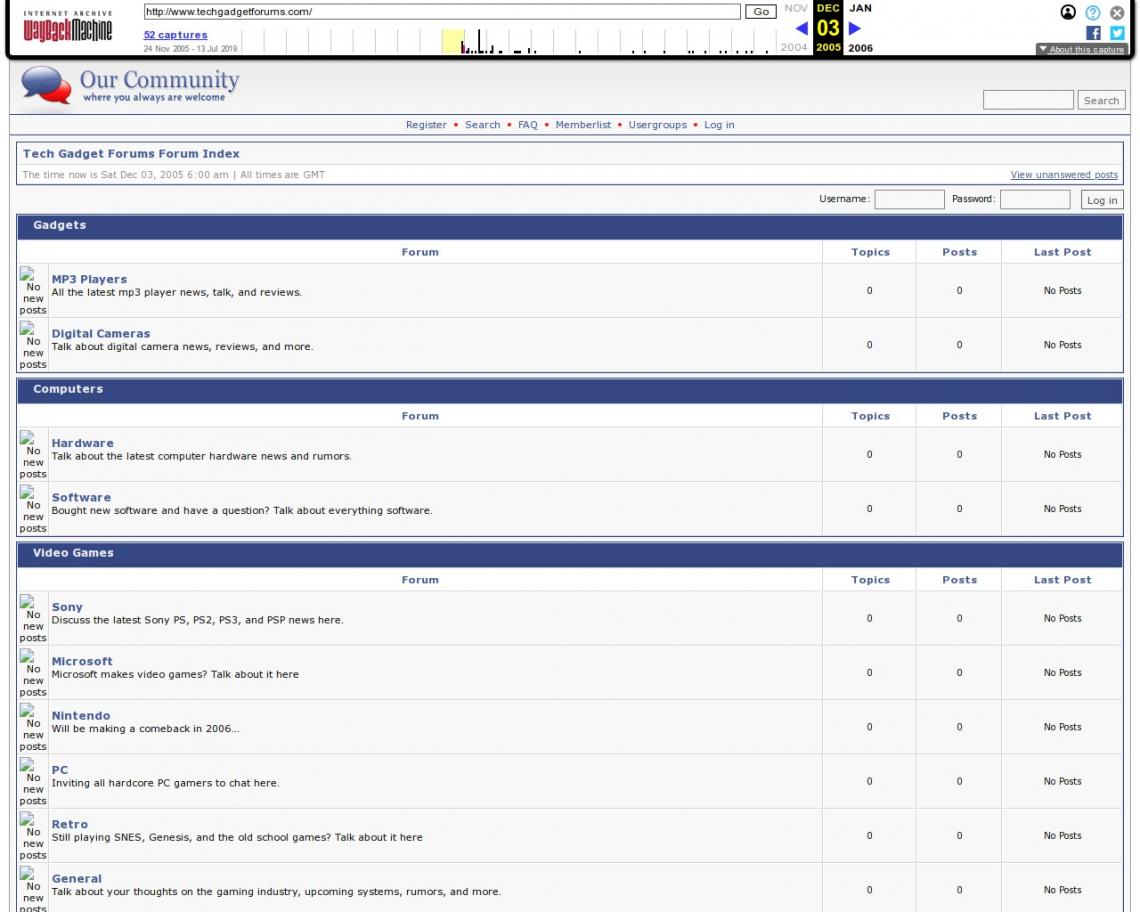This screenshot has width=1140, height=912.
Task: Click the Sony forum no-new-posts icon
Action: [x=33, y=619]
